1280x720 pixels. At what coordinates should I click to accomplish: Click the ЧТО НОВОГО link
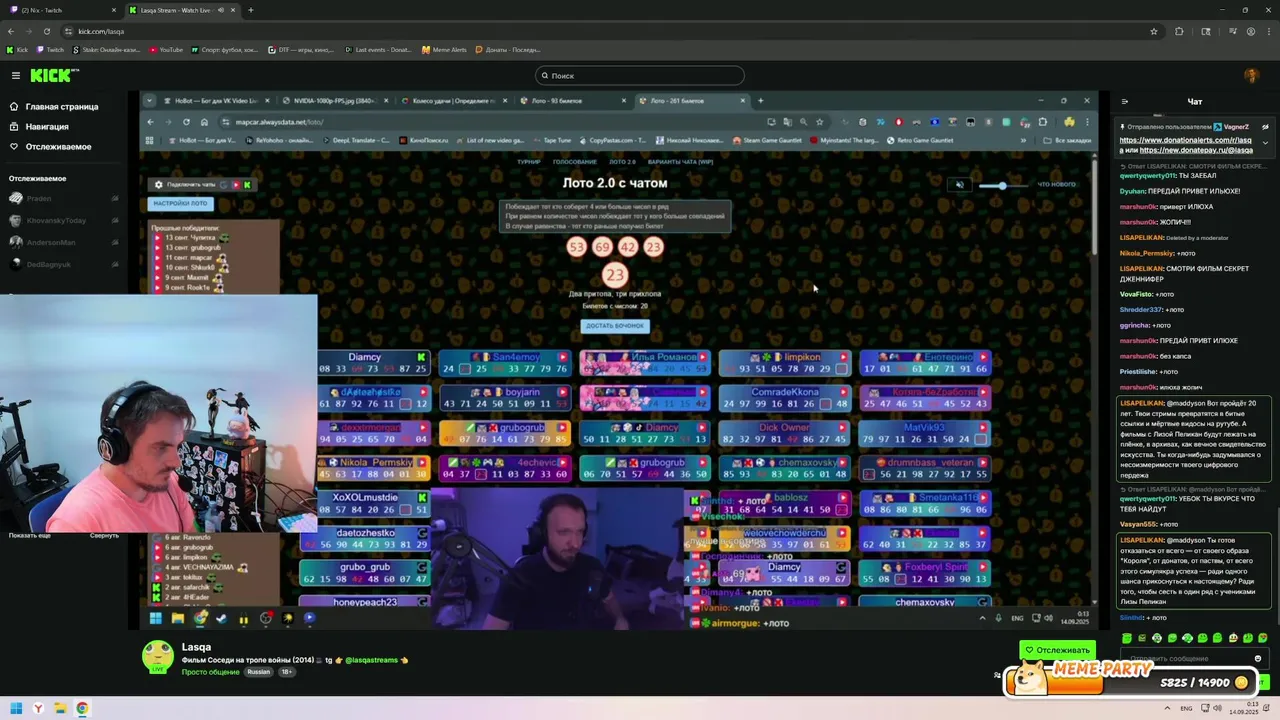1056,184
